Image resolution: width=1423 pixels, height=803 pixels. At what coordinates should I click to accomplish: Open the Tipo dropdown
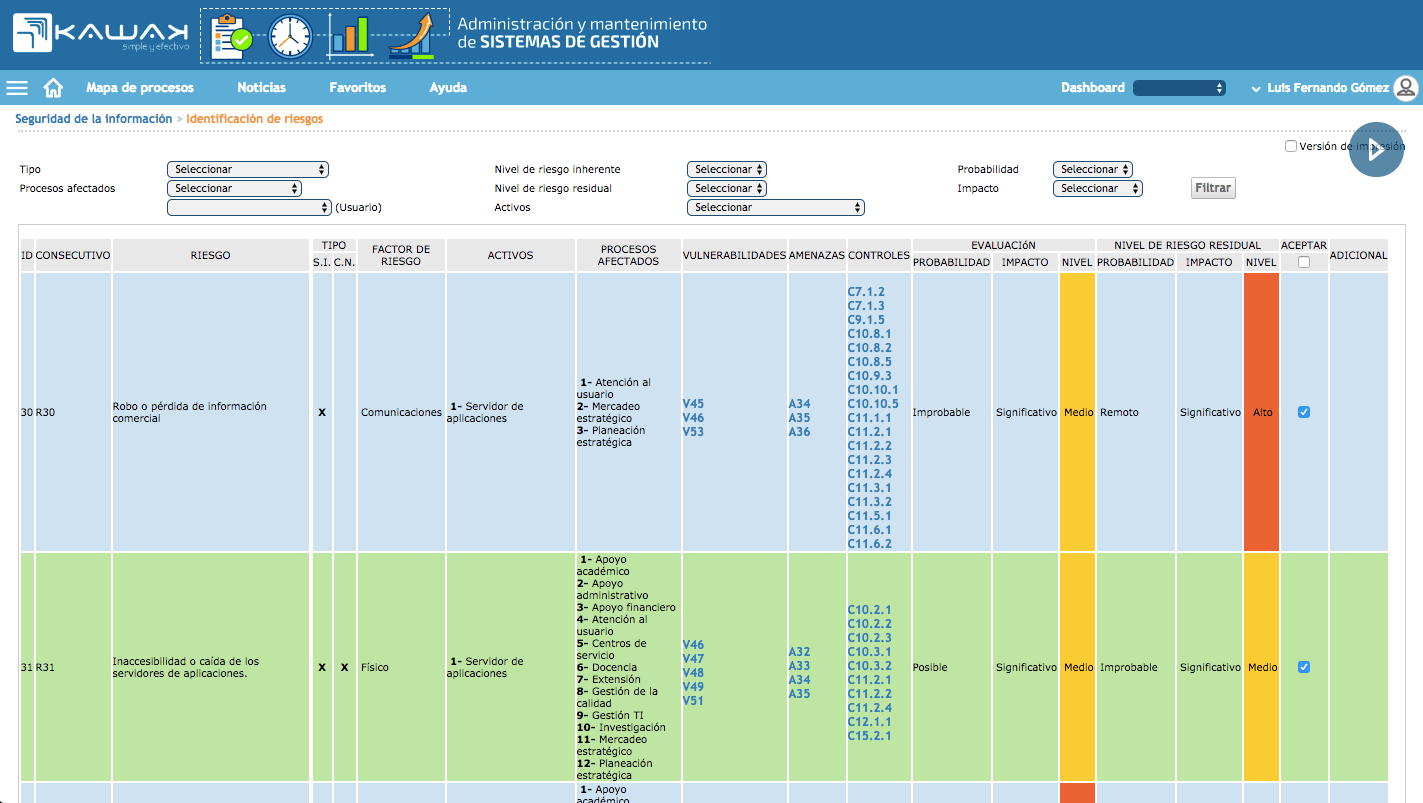point(248,169)
